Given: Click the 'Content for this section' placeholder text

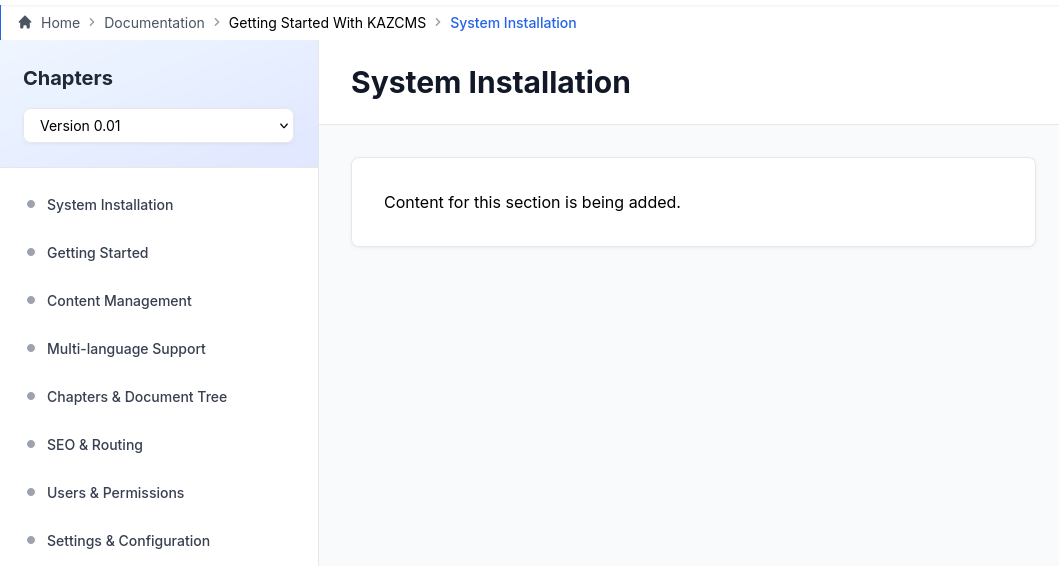Looking at the screenshot, I should [x=532, y=202].
